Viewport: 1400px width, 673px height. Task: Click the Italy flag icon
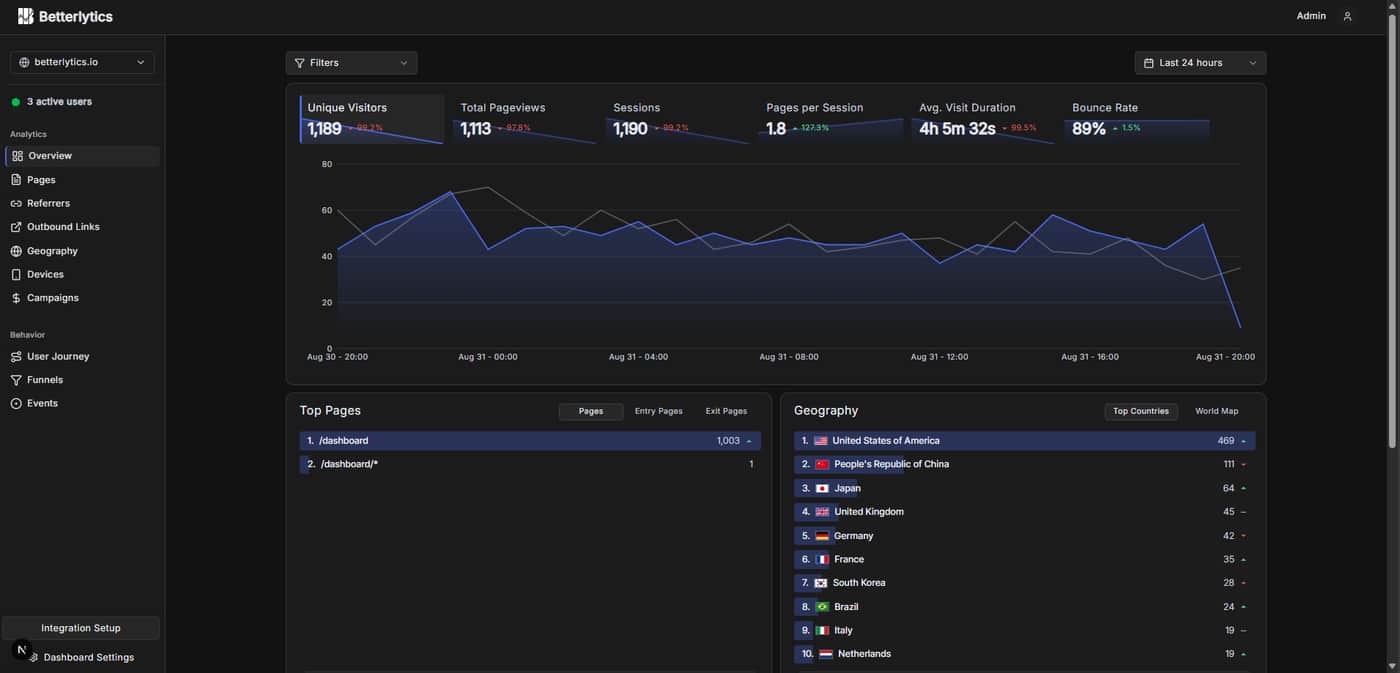[822, 631]
